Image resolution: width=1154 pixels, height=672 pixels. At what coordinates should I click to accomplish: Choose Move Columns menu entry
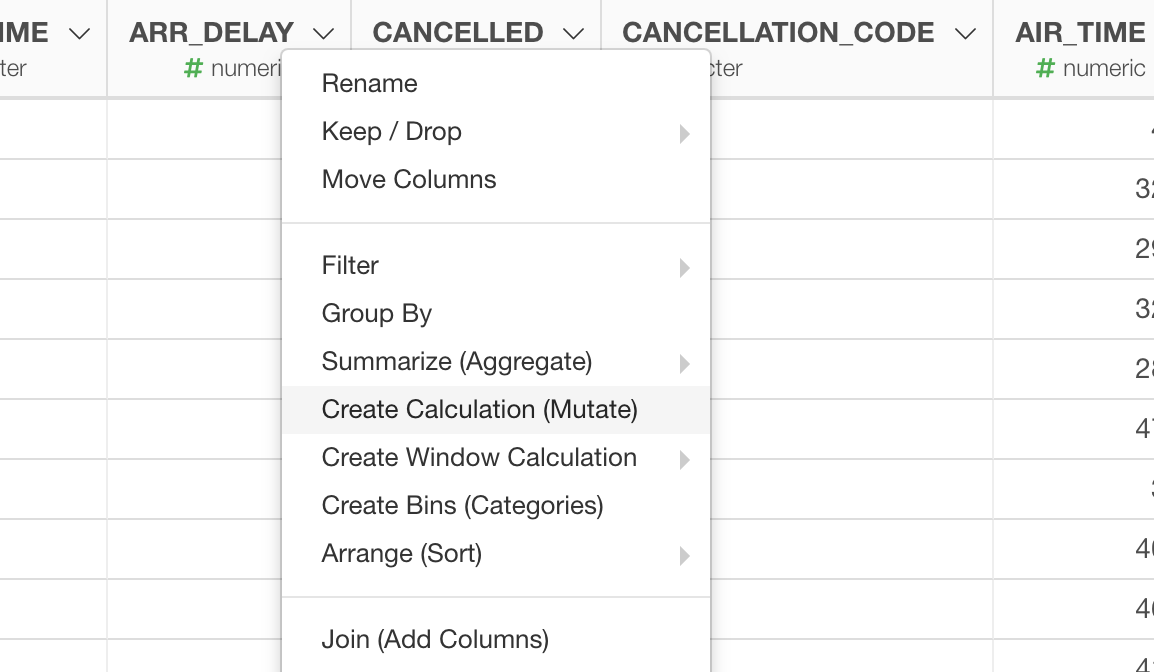coord(496,179)
